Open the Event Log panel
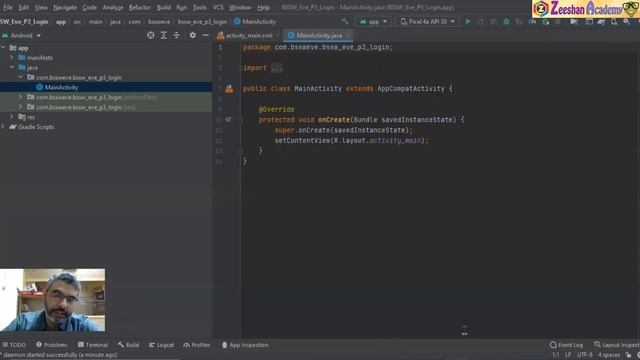Viewport: 640px width, 360px height. (567, 345)
